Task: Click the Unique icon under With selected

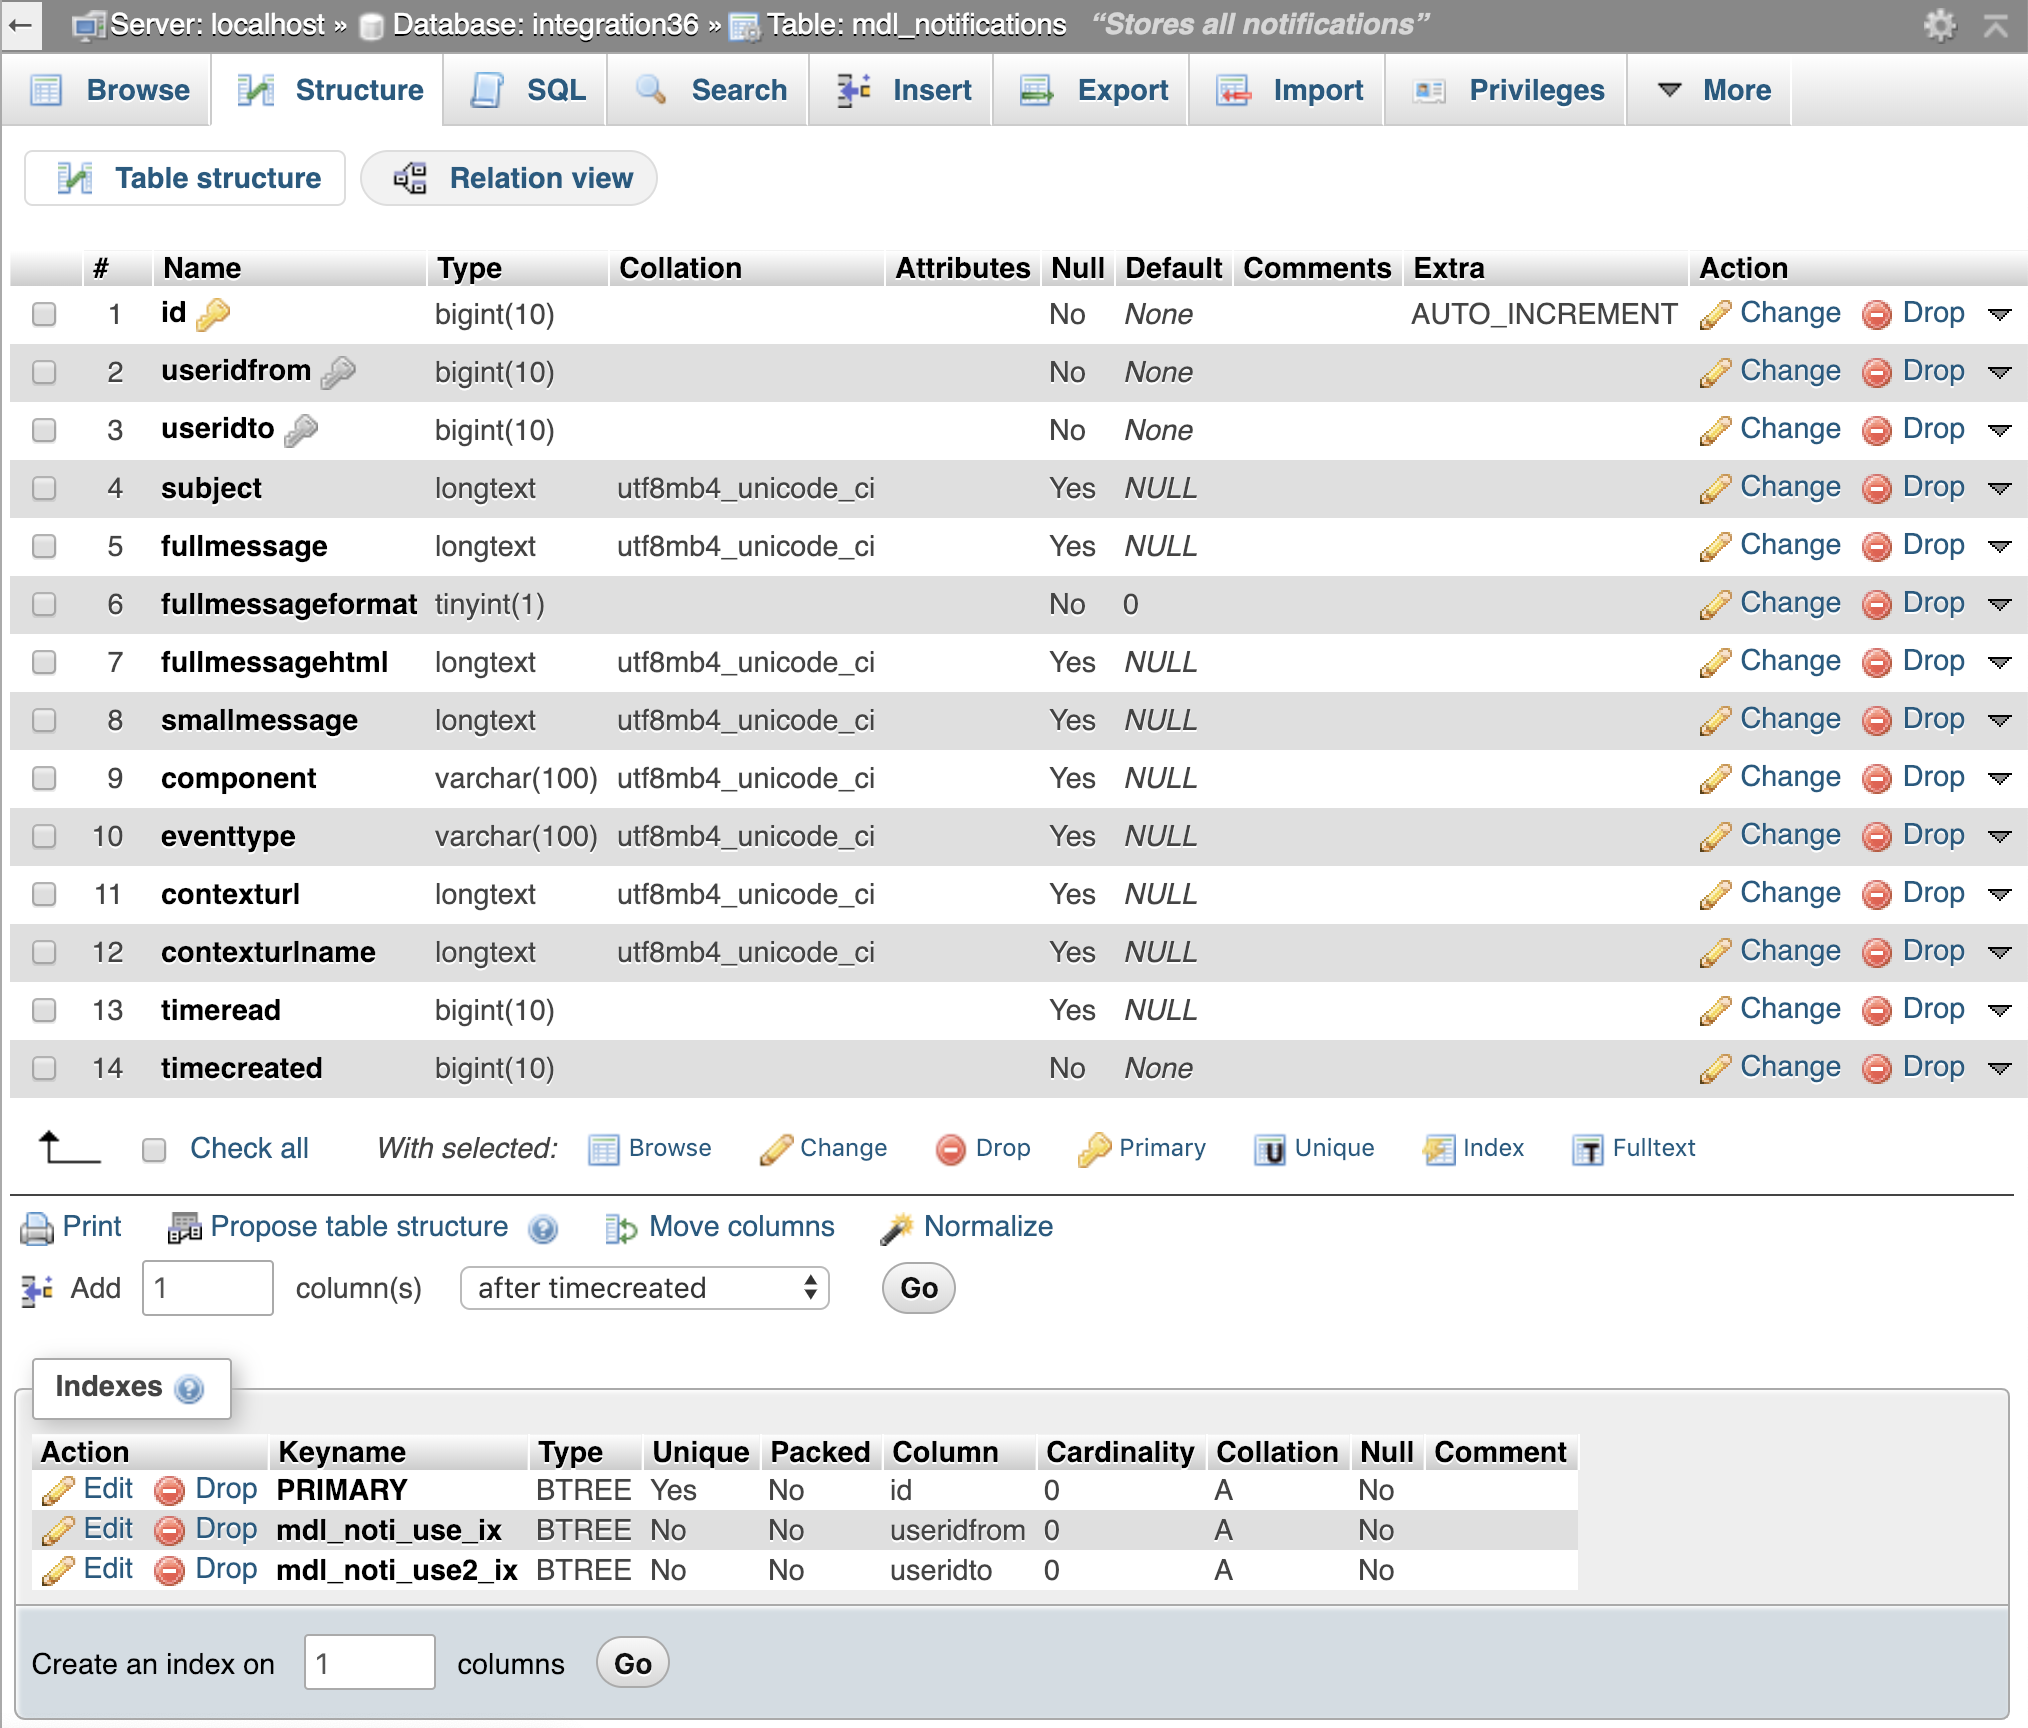Action: point(1270,1149)
